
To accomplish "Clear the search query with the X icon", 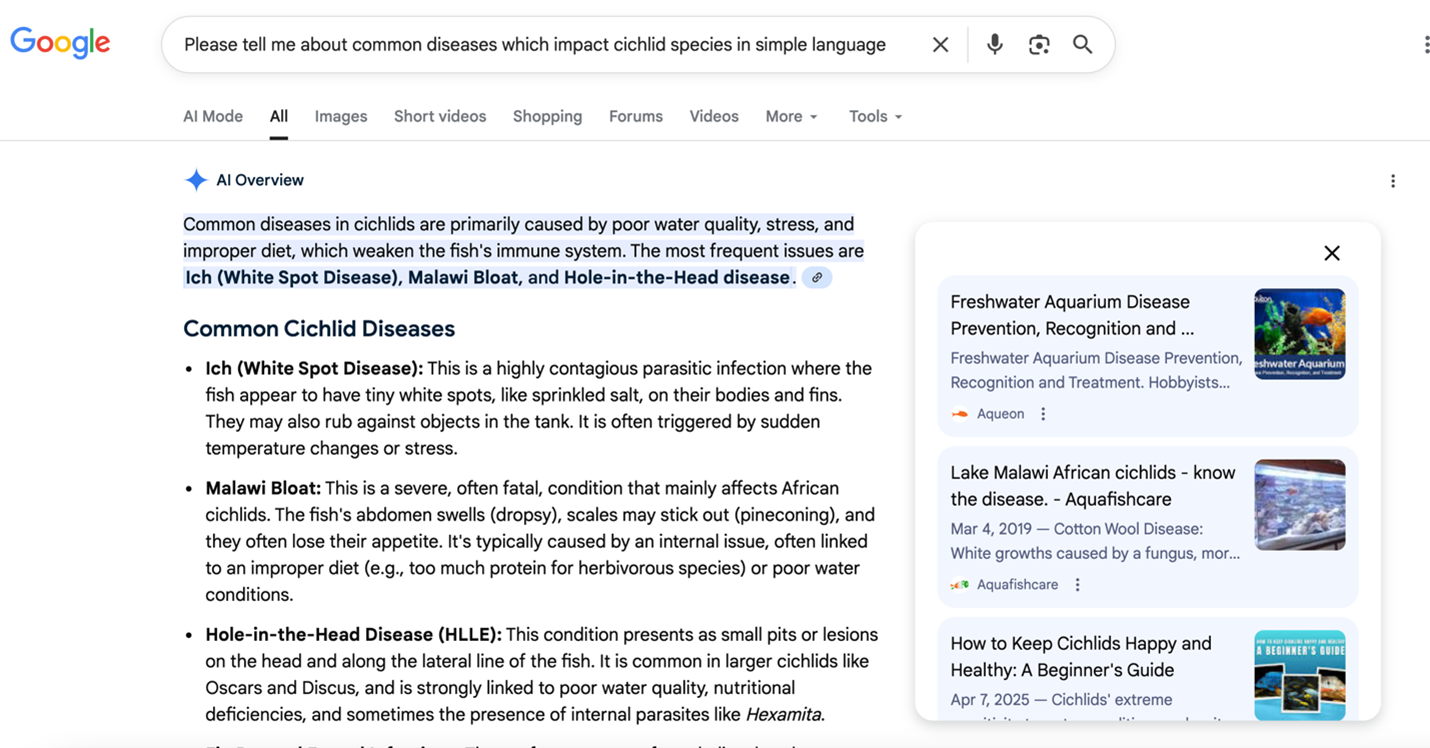I will (x=940, y=44).
